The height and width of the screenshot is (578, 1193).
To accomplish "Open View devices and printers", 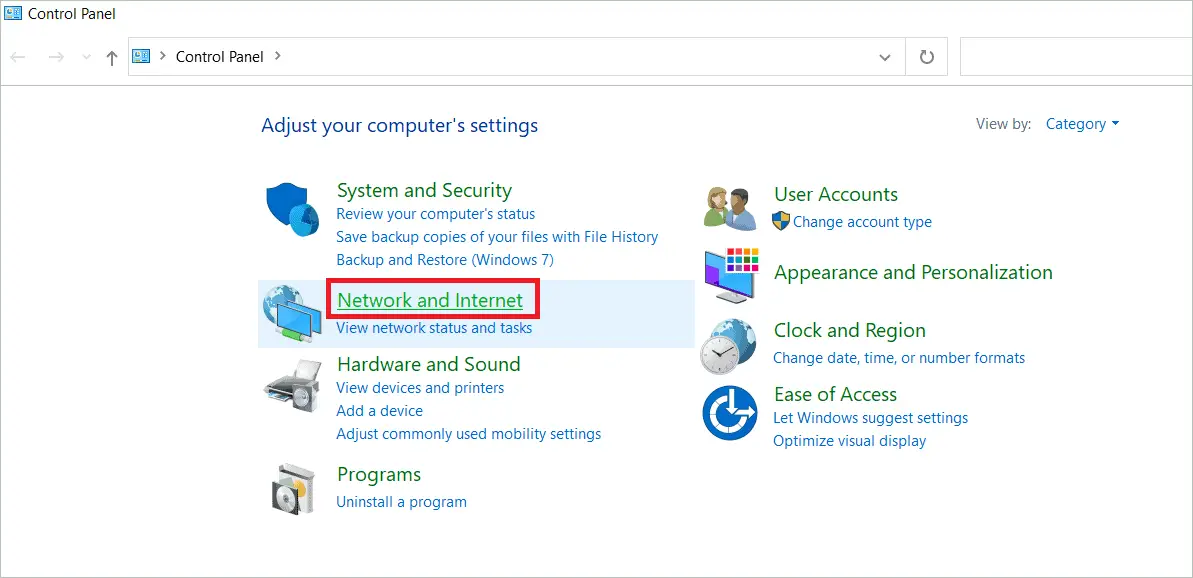I will pyautogui.click(x=420, y=388).
